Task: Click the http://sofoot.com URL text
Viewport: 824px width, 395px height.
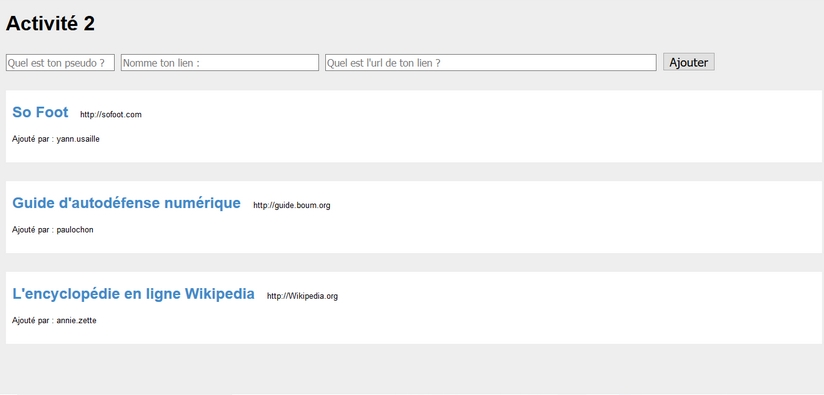Action: pos(111,115)
